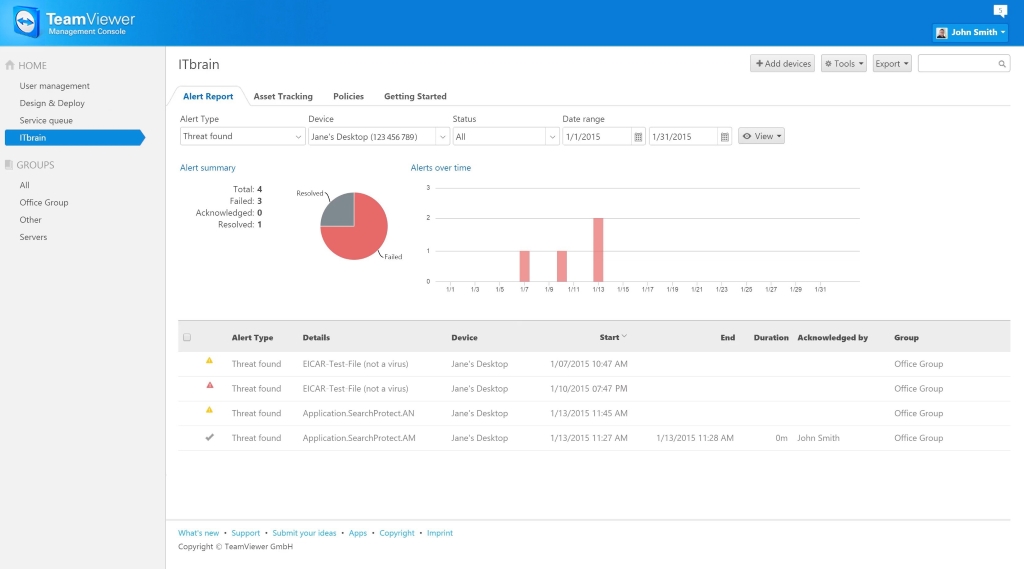Screen dimensions: 1024x569
Task: Select the Servers group
Action: (x=33, y=237)
